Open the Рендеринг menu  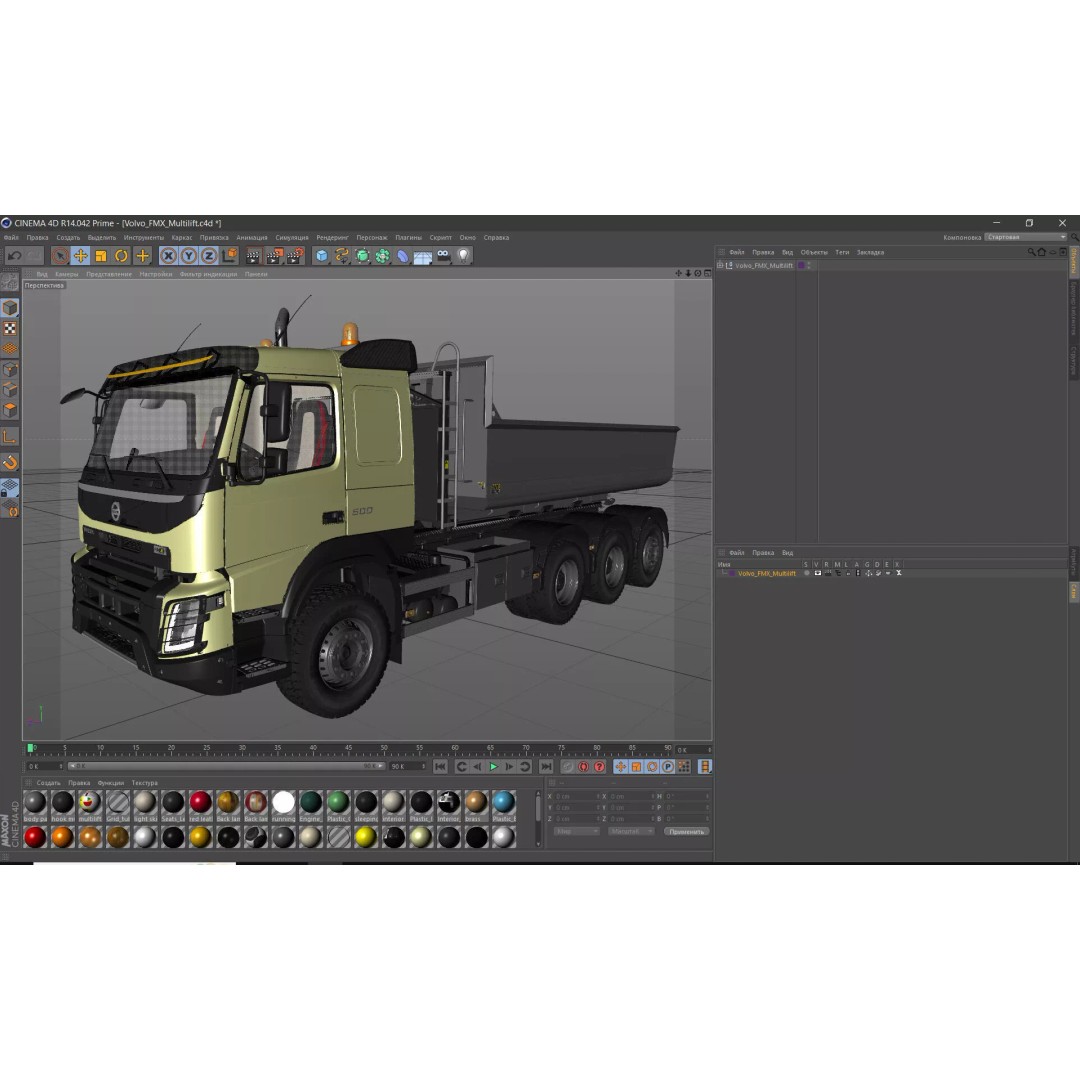coord(333,238)
